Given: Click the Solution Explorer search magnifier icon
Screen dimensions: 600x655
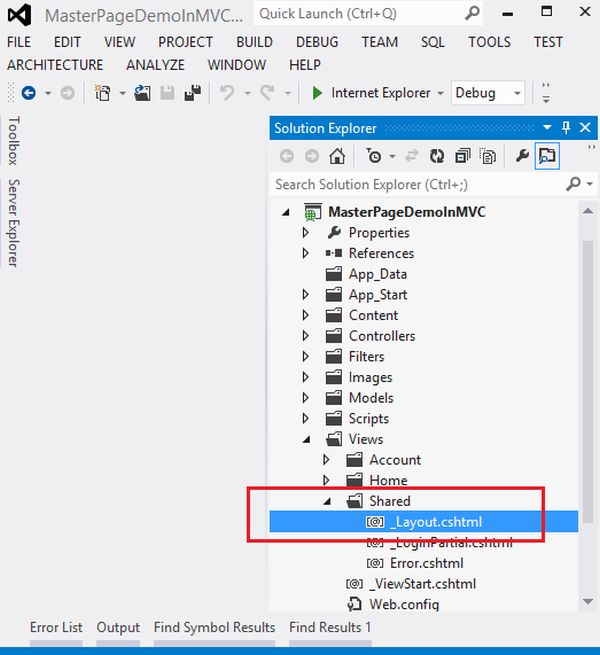Looking at the screenshot, I should click(x=573, y=184).
